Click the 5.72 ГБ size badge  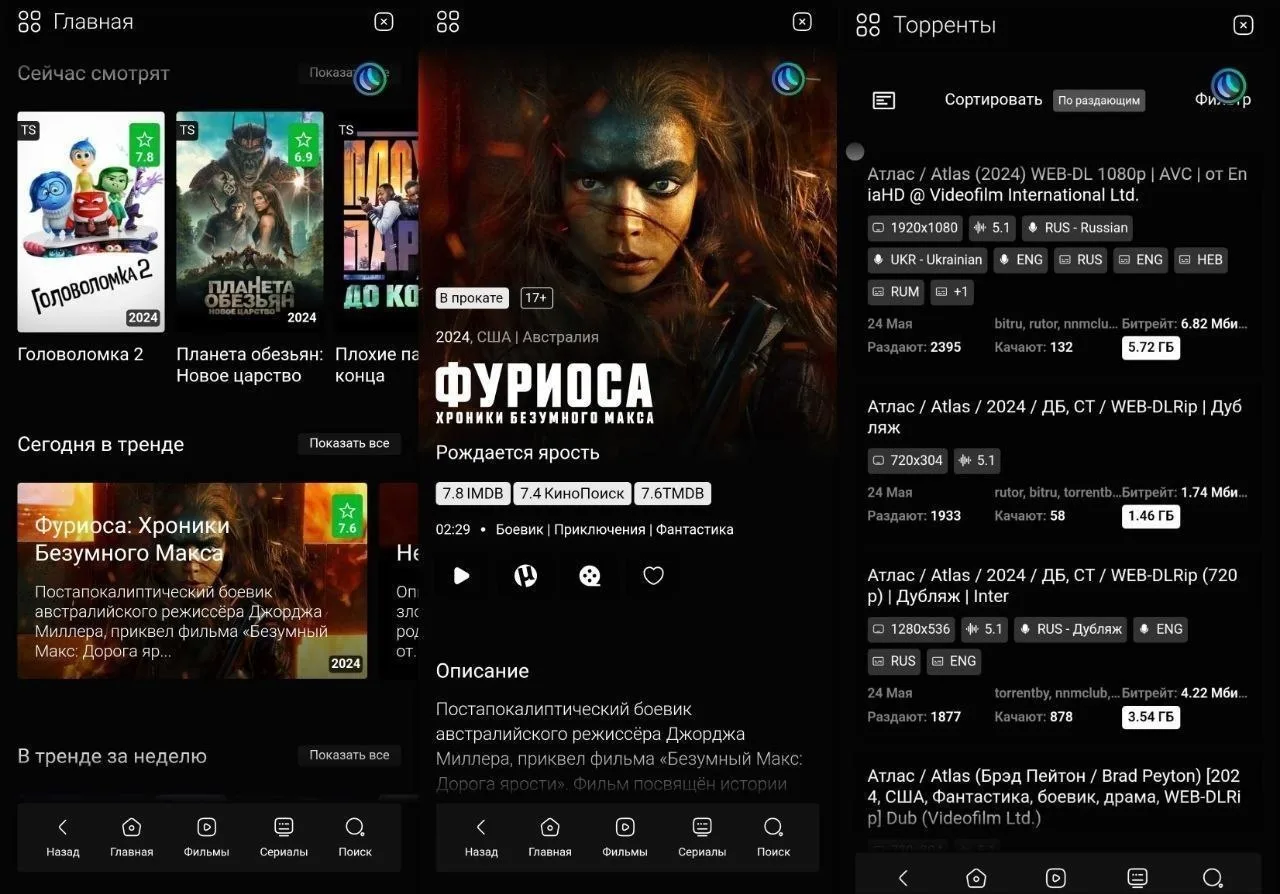click(1151, 347)
